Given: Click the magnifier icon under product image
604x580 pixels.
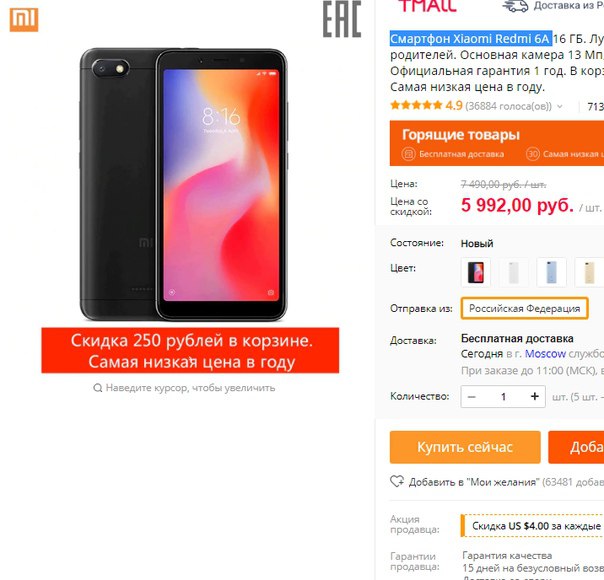Looking at the screenshot, I should pyautogui.click(x=98, y=387).
